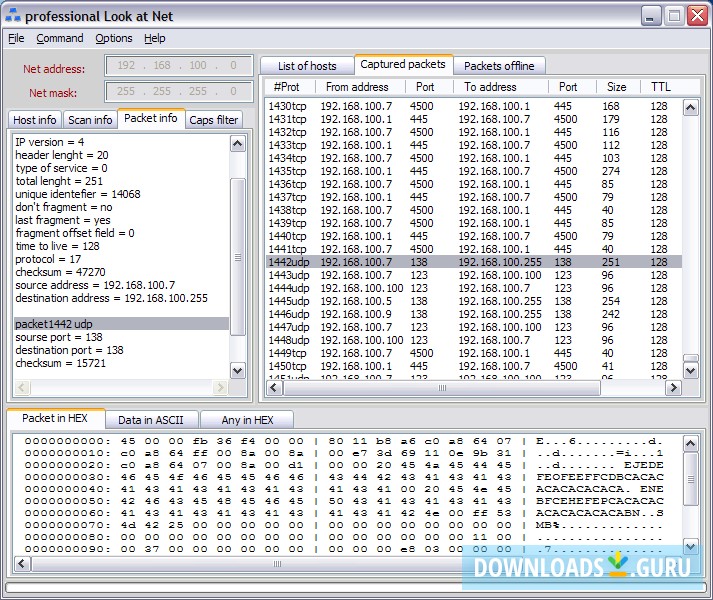Image resolution: width=713 pixels, height=600 pixels.
Task: Click the first octet of Net address
Action: pos(126,66)
